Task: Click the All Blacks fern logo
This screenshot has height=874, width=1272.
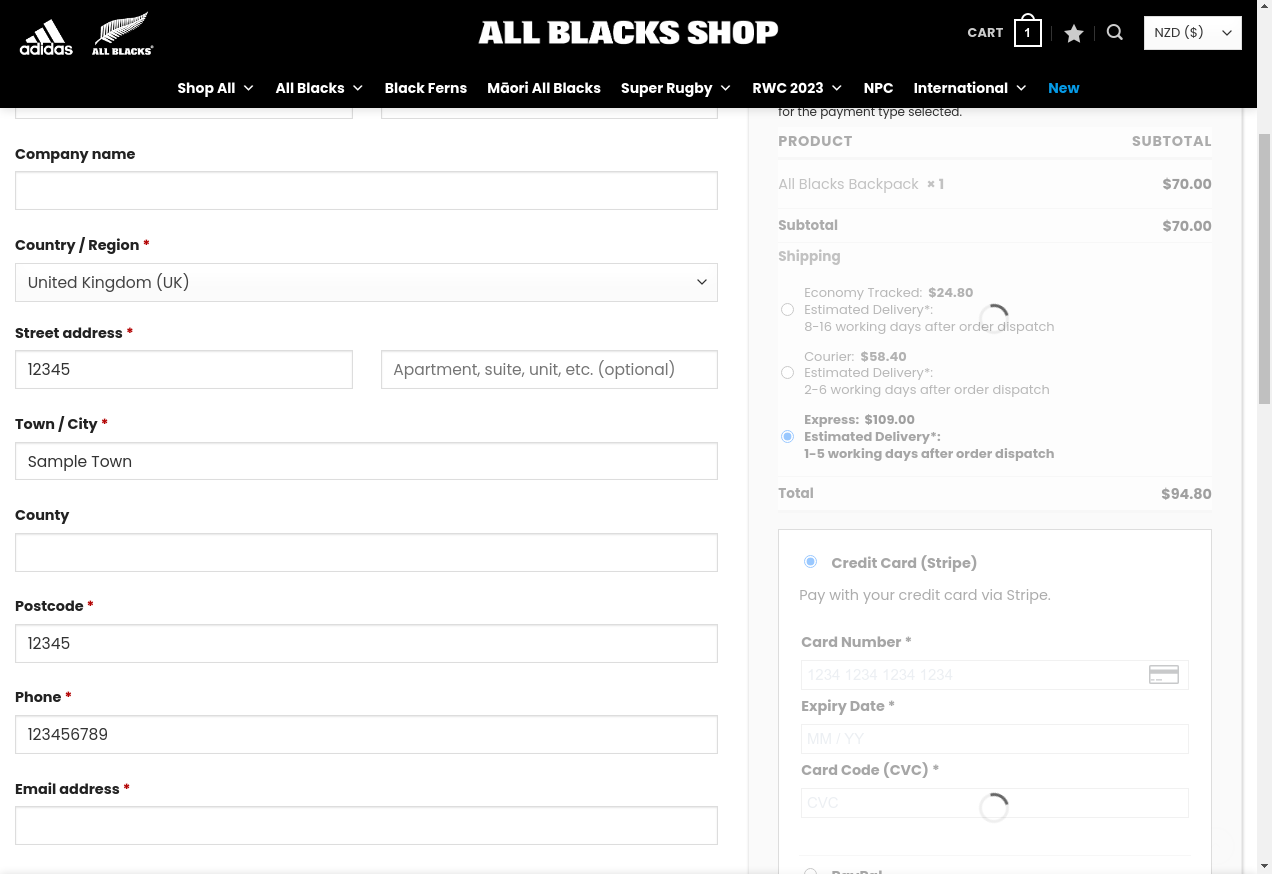Action: [122, 33]
